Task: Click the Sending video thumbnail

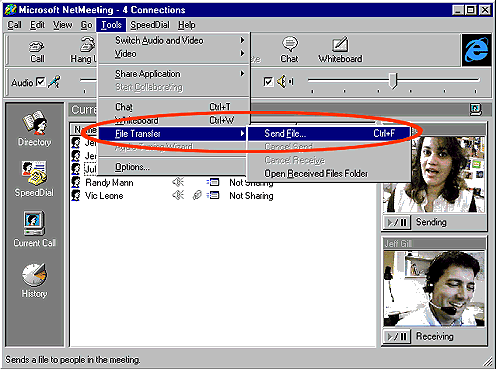Action: [434, 175]
